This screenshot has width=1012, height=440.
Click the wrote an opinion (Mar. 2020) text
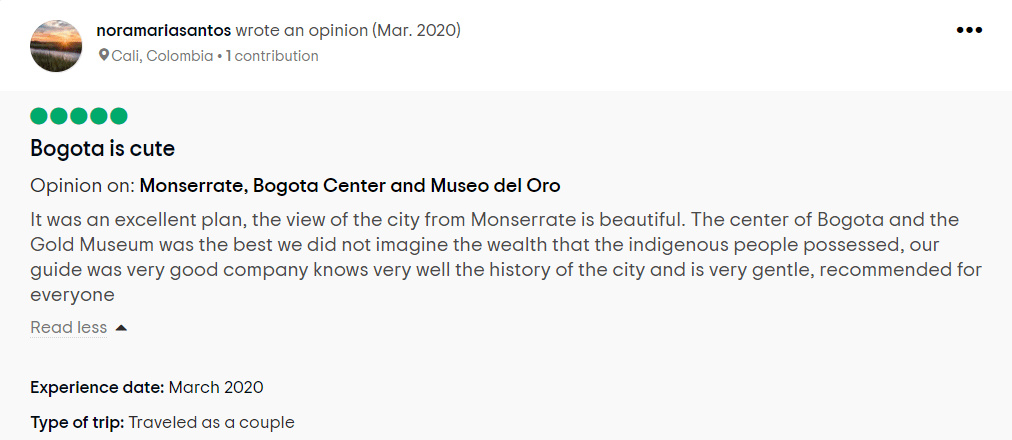pyautogui.click(x=348, y=30)
